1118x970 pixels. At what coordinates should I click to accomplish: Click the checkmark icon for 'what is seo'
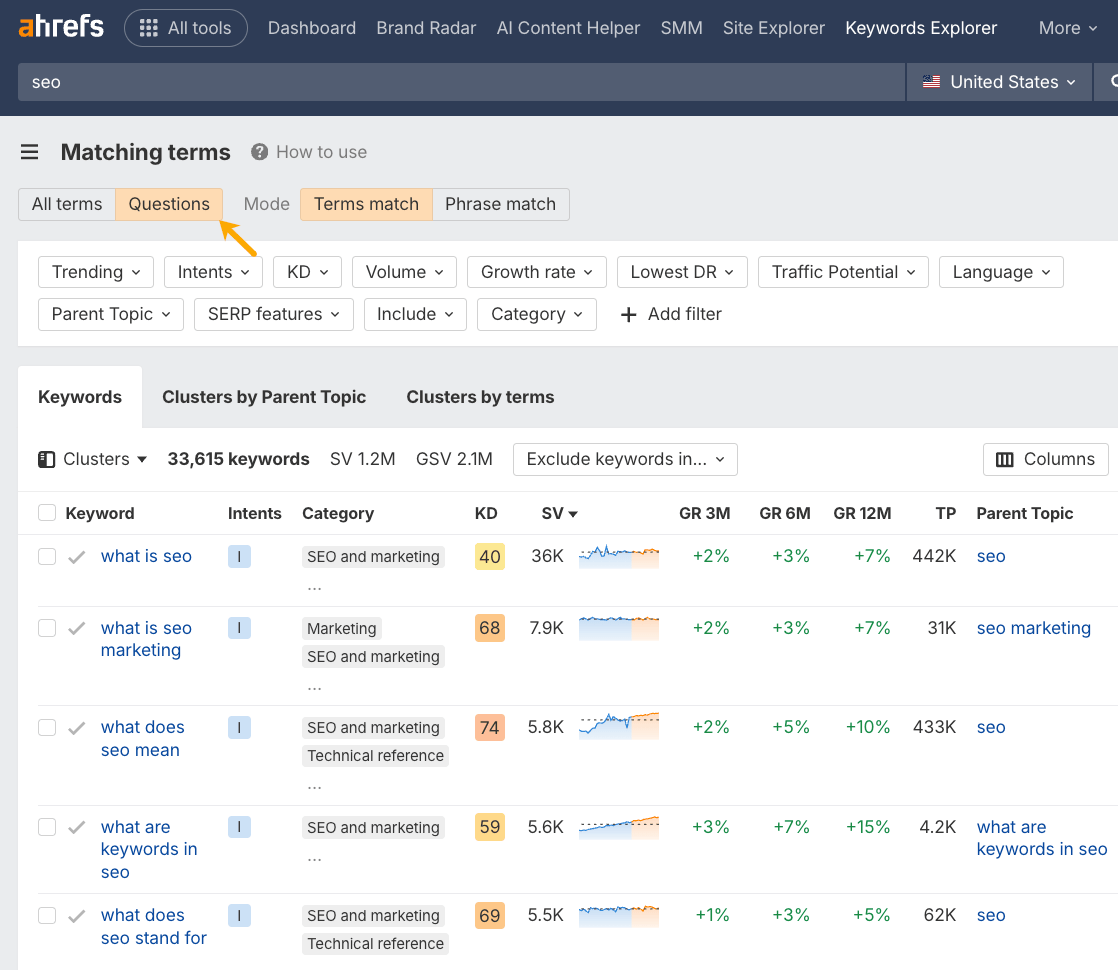pos(76,557)
